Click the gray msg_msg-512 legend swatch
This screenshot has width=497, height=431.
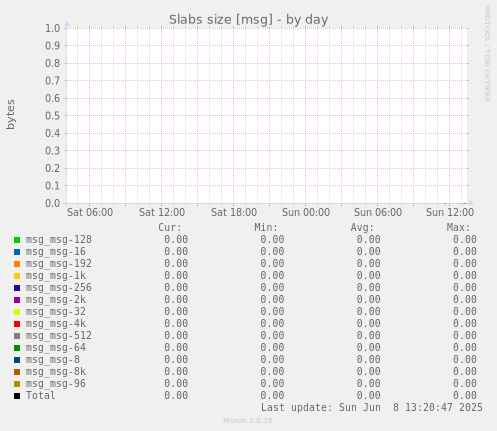tap(17, 336)
